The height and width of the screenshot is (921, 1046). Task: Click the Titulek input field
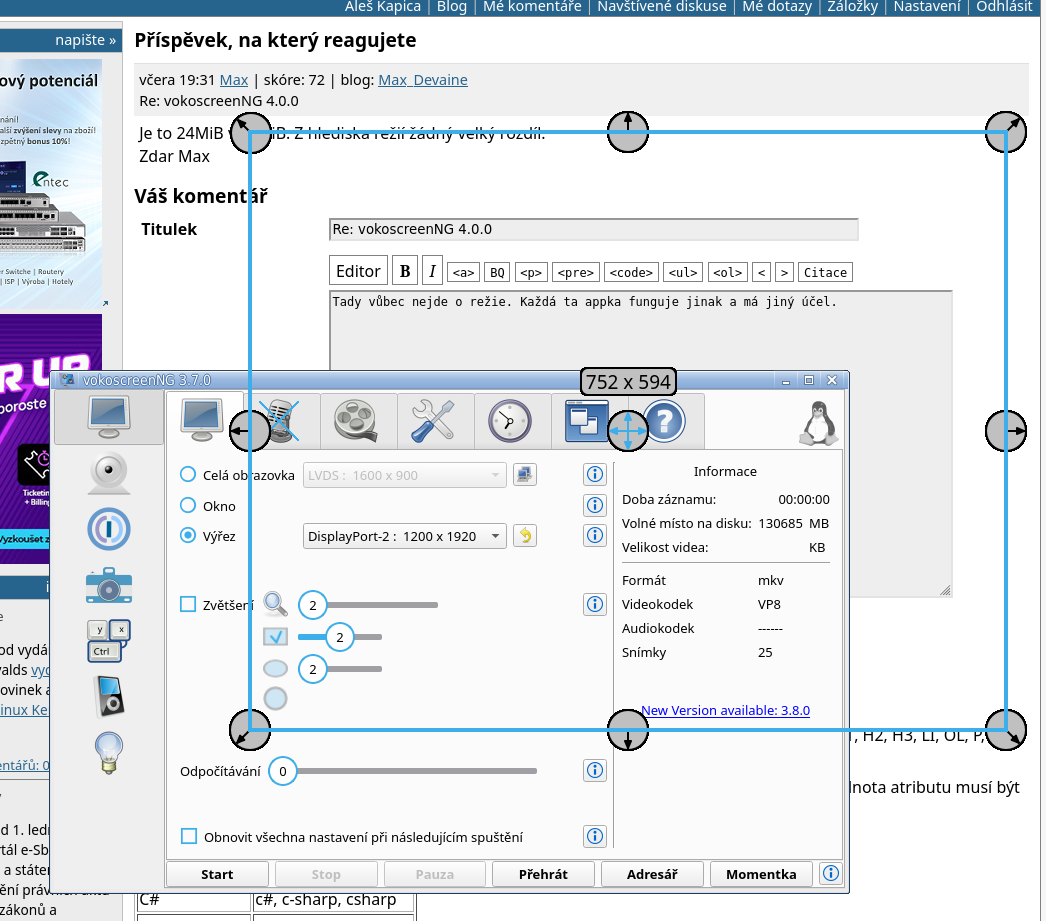coord(594,229)
